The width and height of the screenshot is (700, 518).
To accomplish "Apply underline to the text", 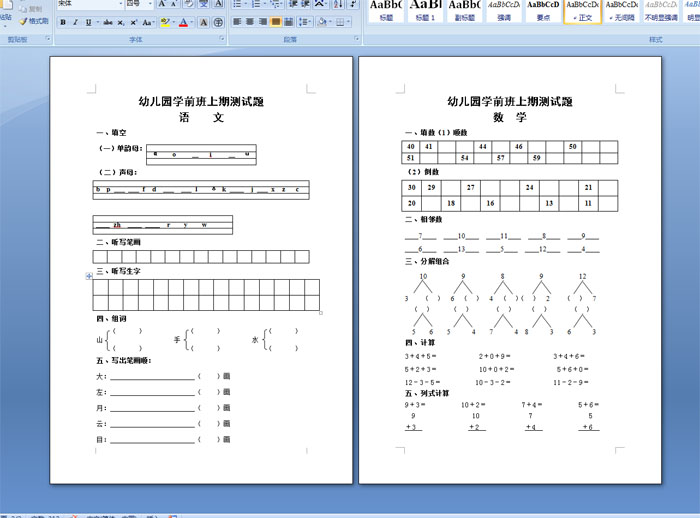I will [88, 22].
